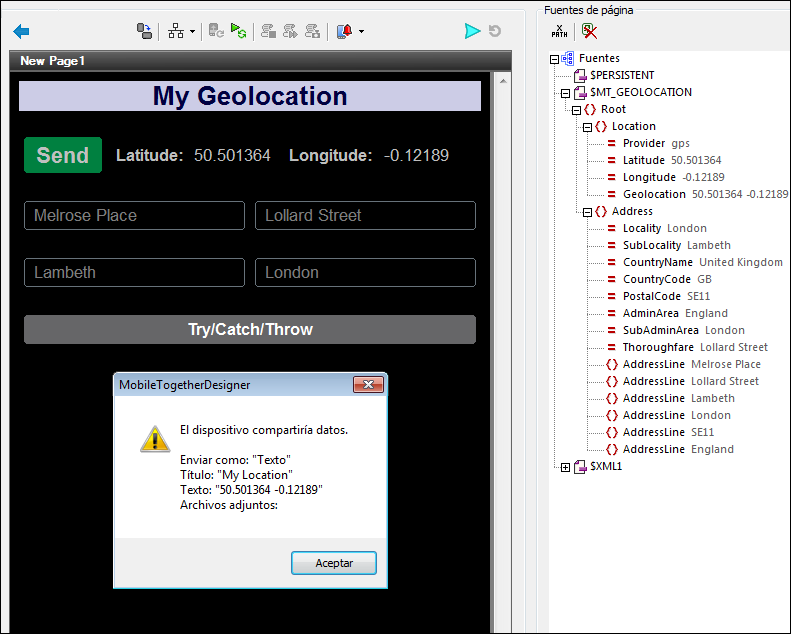Collapse the Location element node

(x=588, y=127)
